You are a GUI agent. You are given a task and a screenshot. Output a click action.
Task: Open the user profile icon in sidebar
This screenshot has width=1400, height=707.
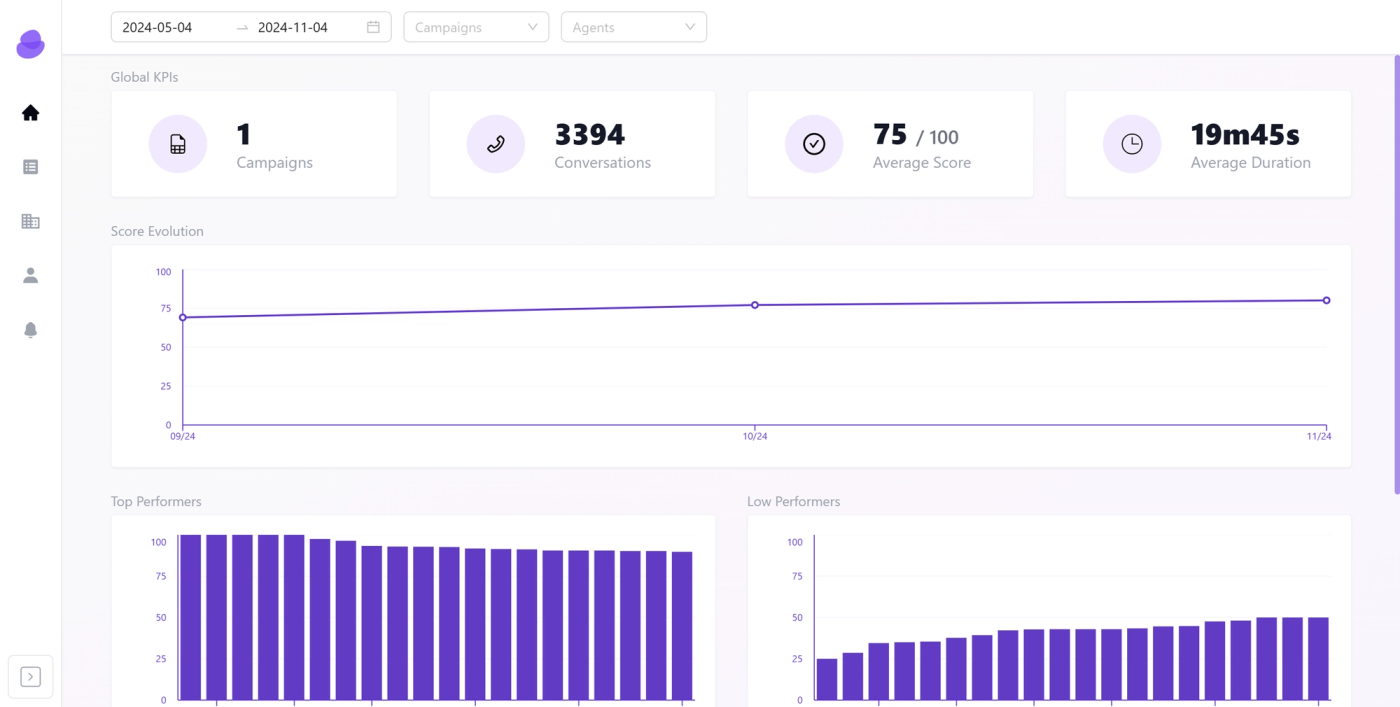click(x=30, y=275)
